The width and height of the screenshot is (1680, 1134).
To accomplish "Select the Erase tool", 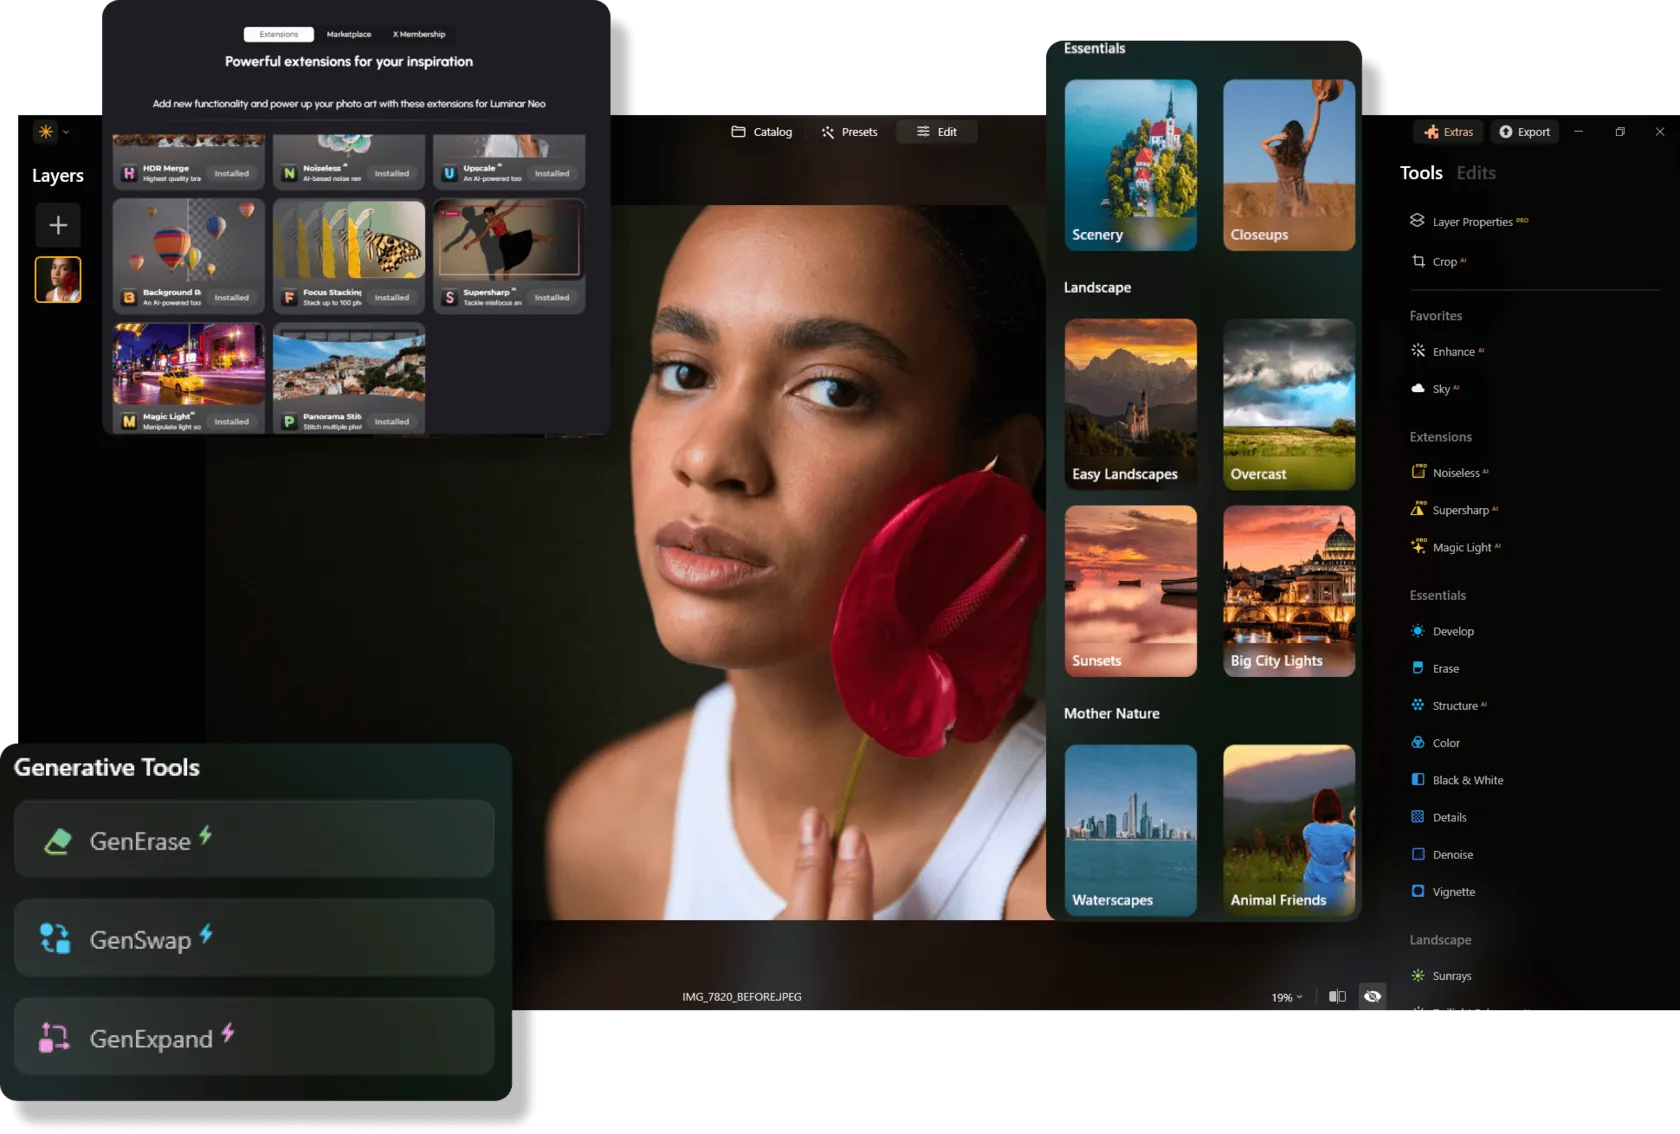I will point(1444,669).
